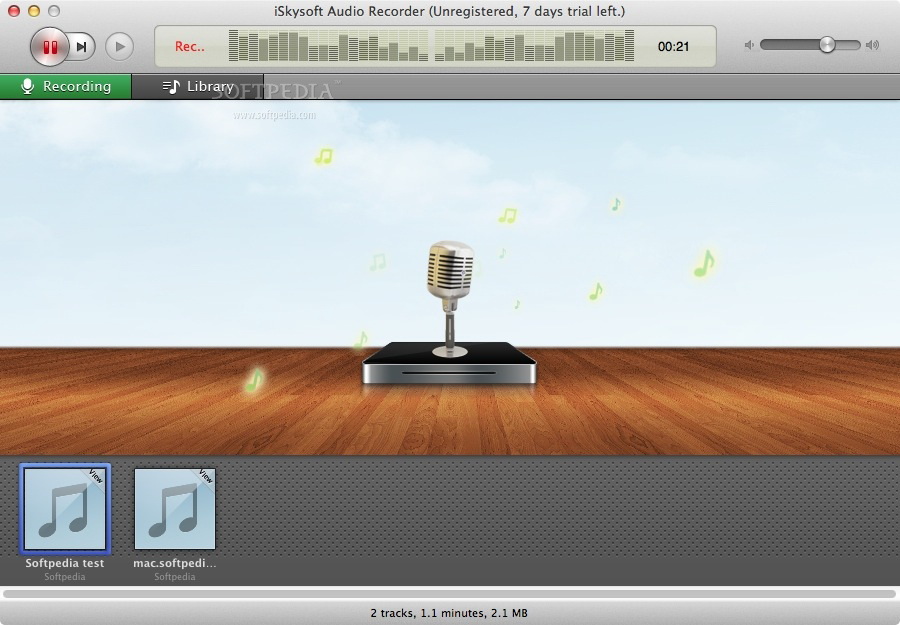The image size is (900, 625).
Task: Click the playlist note icon on Library tab
Action: 171,86
